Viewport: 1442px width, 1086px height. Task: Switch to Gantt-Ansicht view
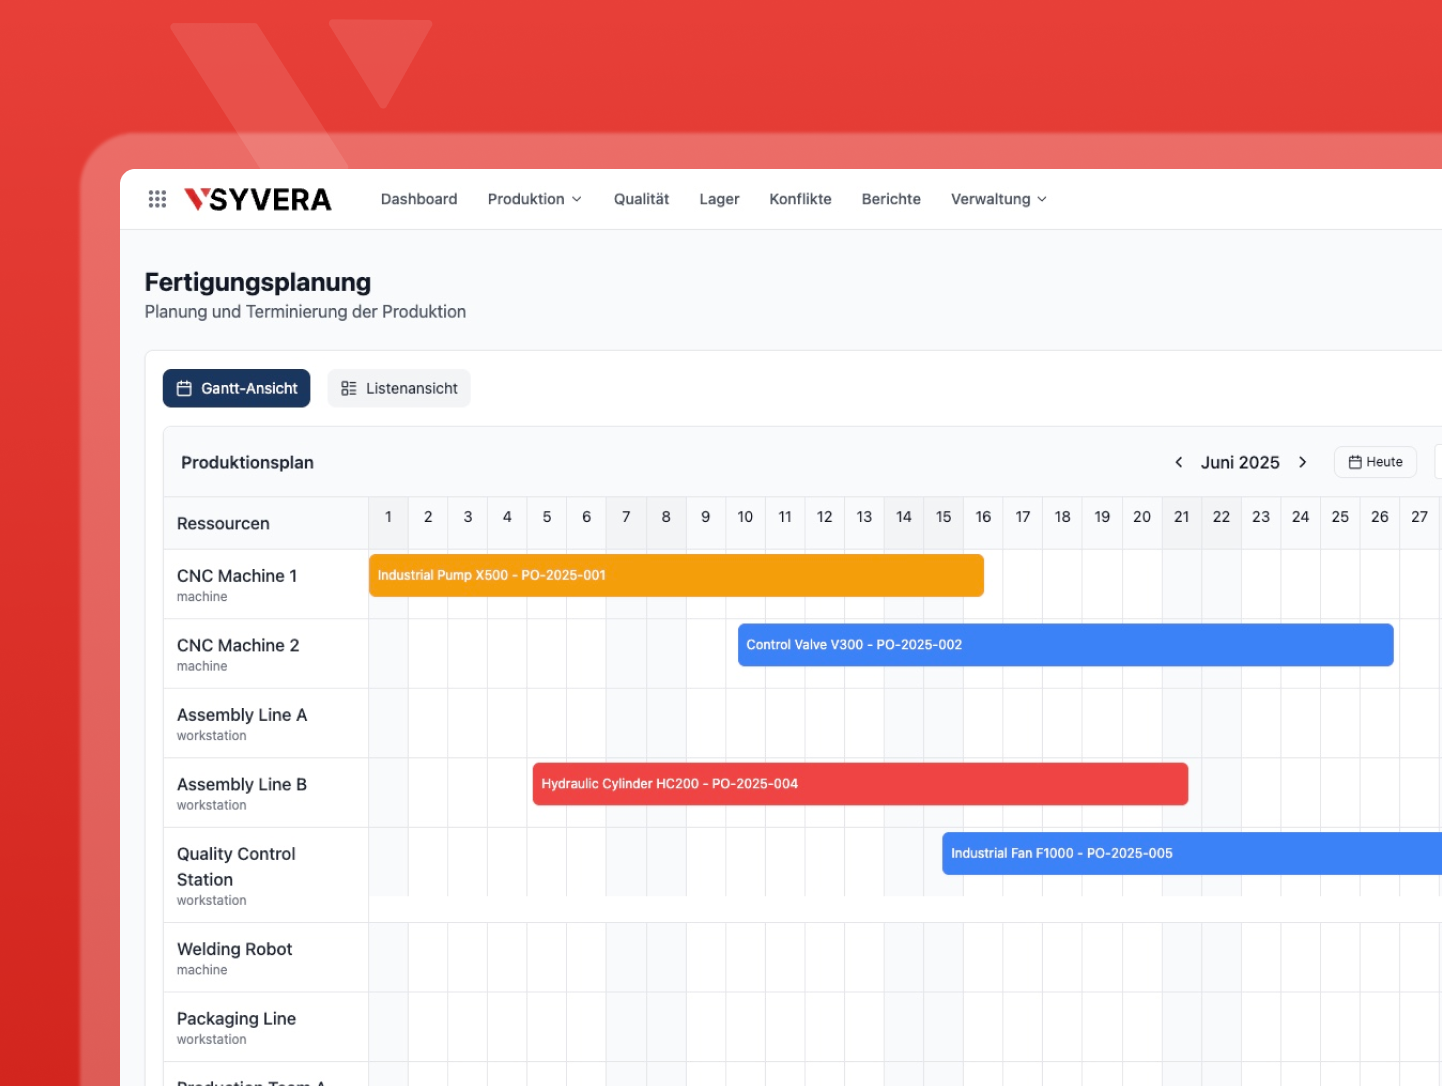coord(237,388)
